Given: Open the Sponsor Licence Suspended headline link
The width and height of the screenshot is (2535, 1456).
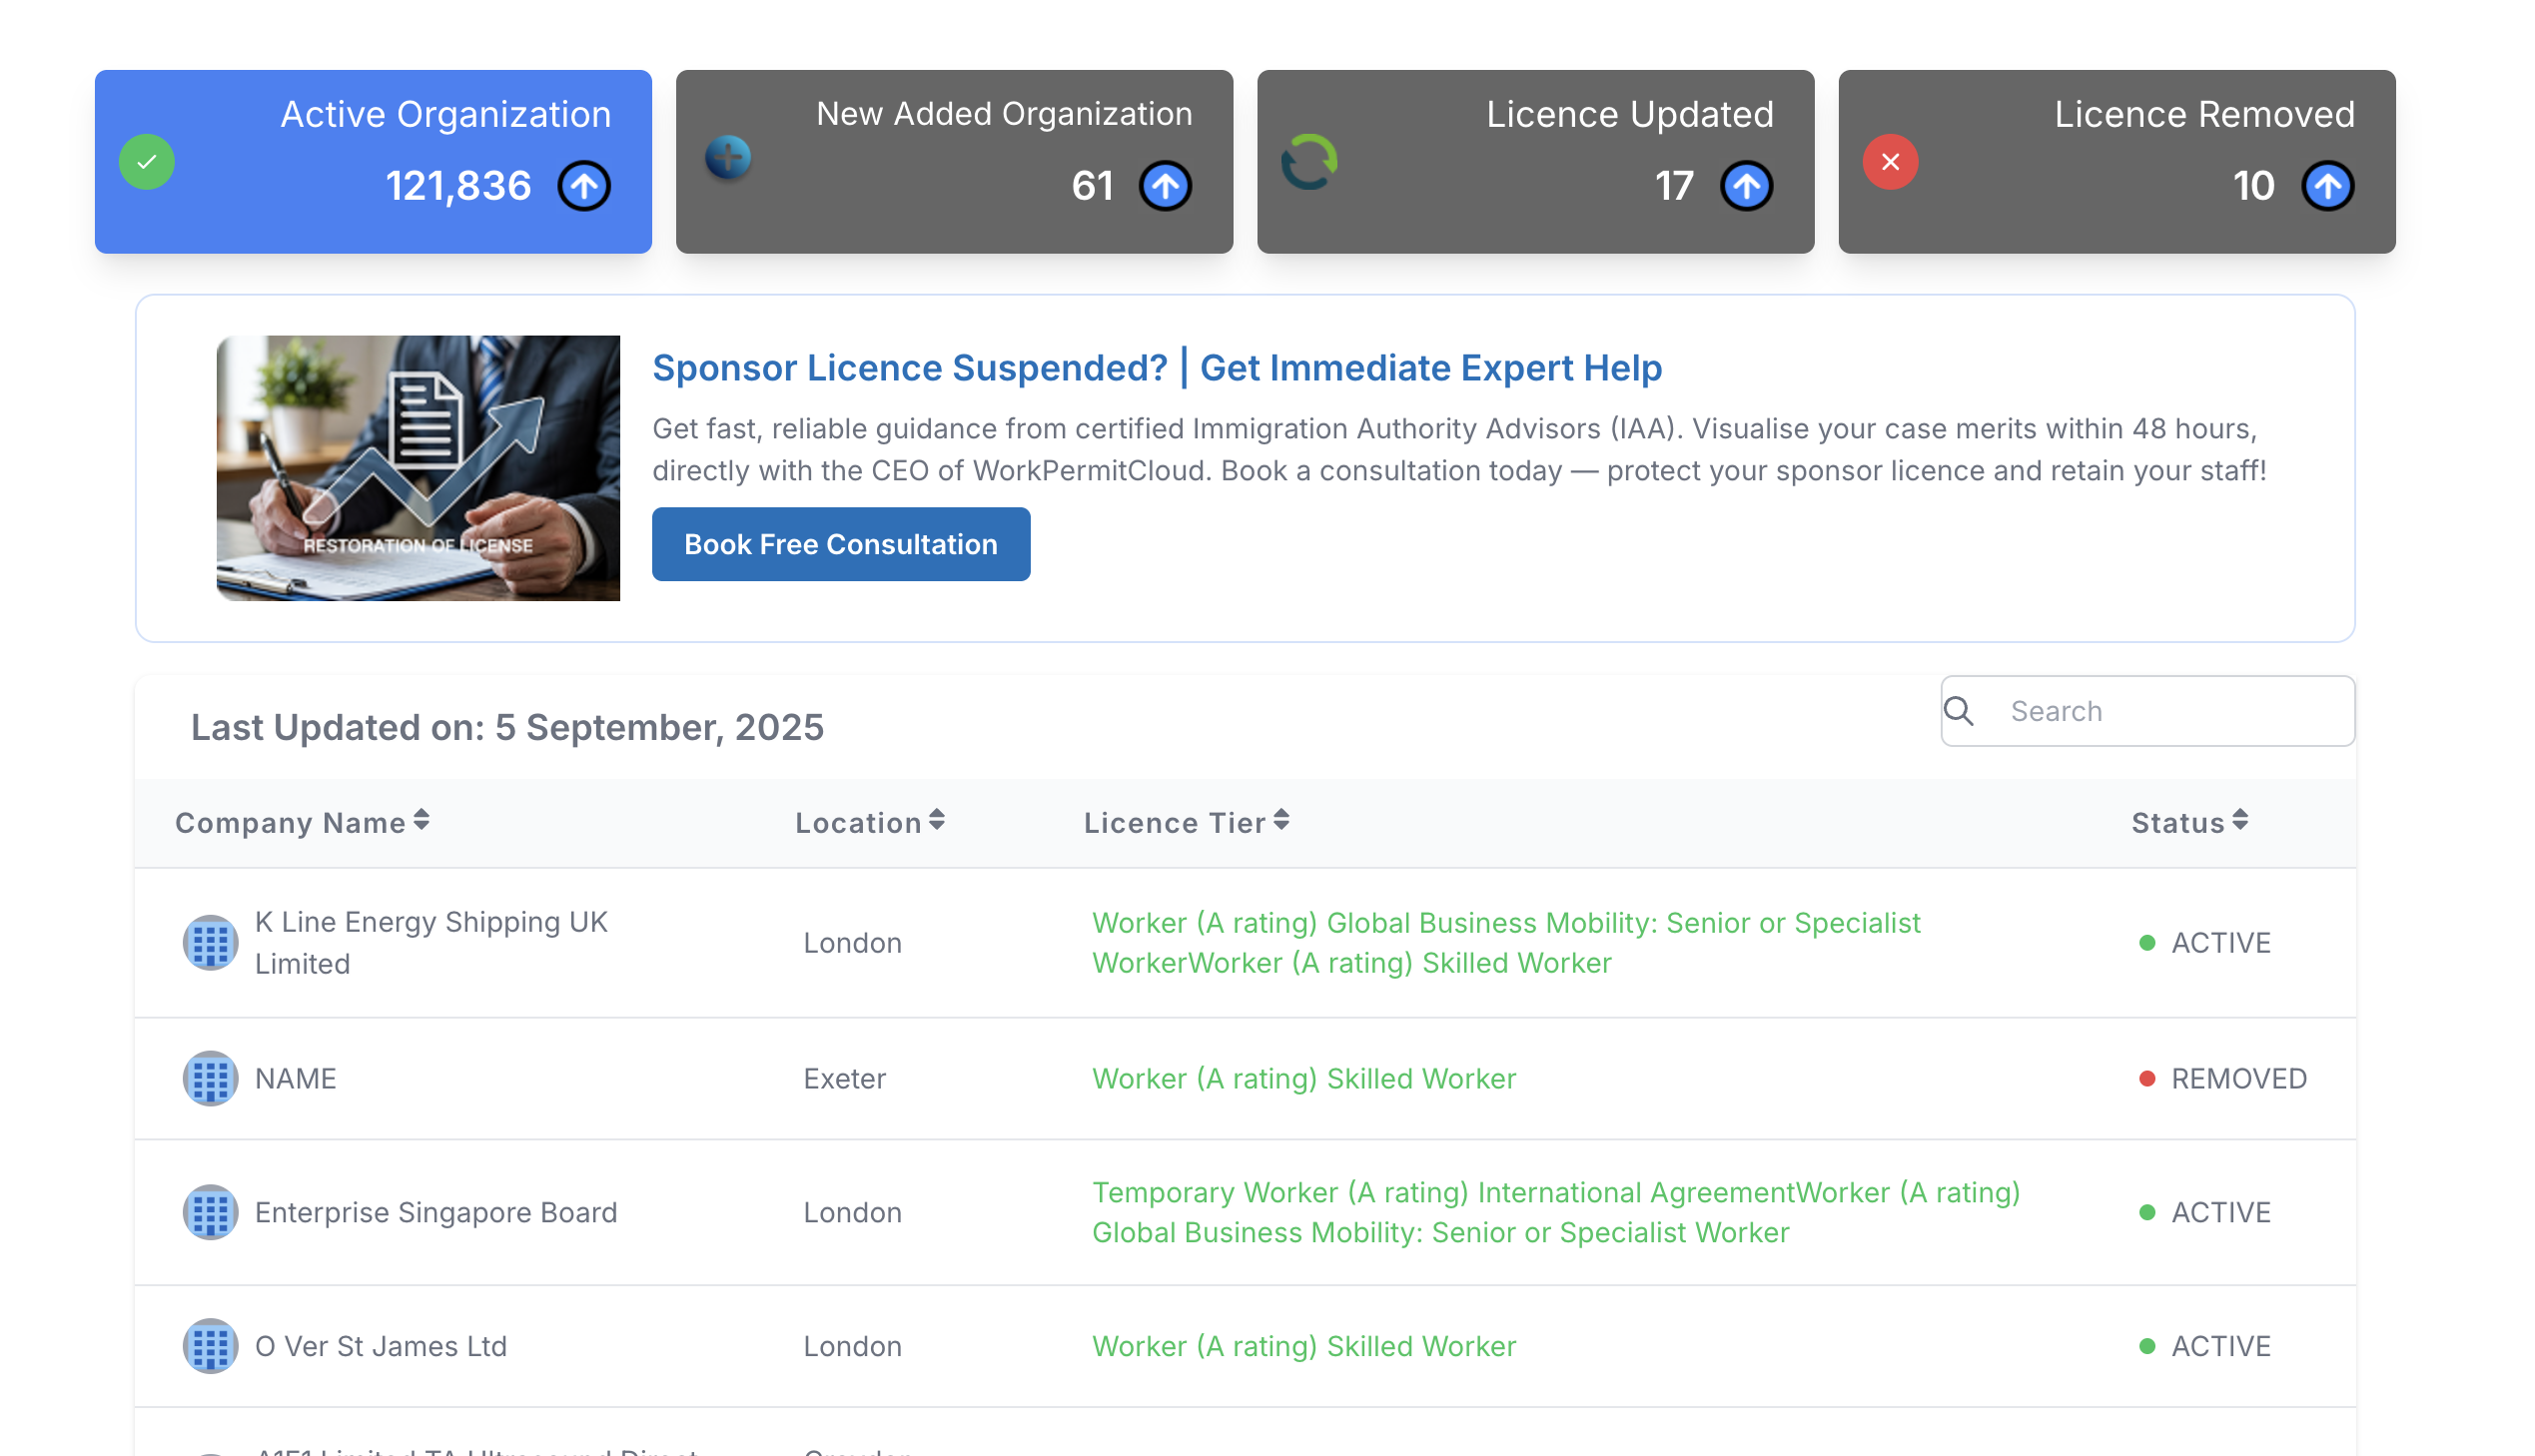Looking at the screenshot, I should tap(1157, 368).
